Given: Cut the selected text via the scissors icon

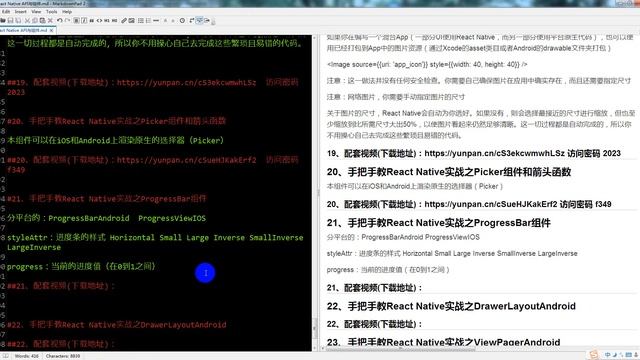Looking at the screenshot, I should (x=27, y=20).
